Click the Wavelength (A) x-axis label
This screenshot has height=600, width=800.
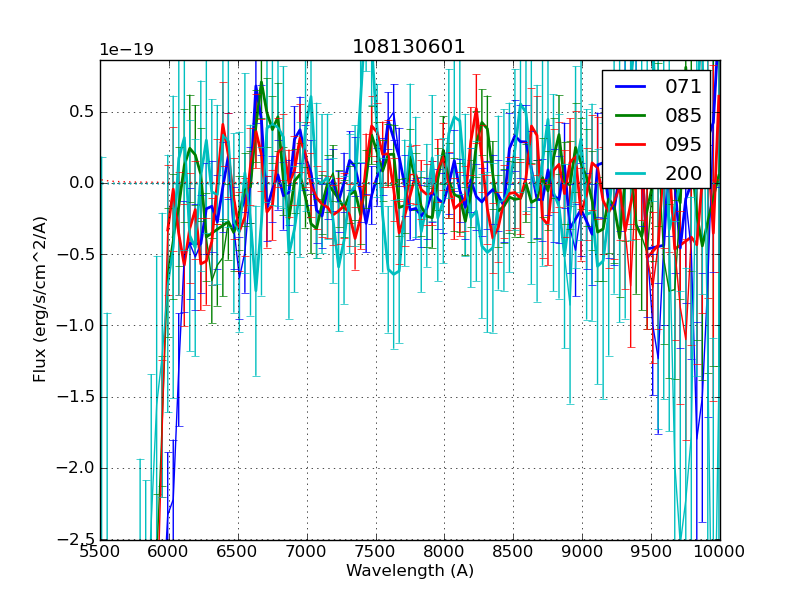[x=410, y=571]
